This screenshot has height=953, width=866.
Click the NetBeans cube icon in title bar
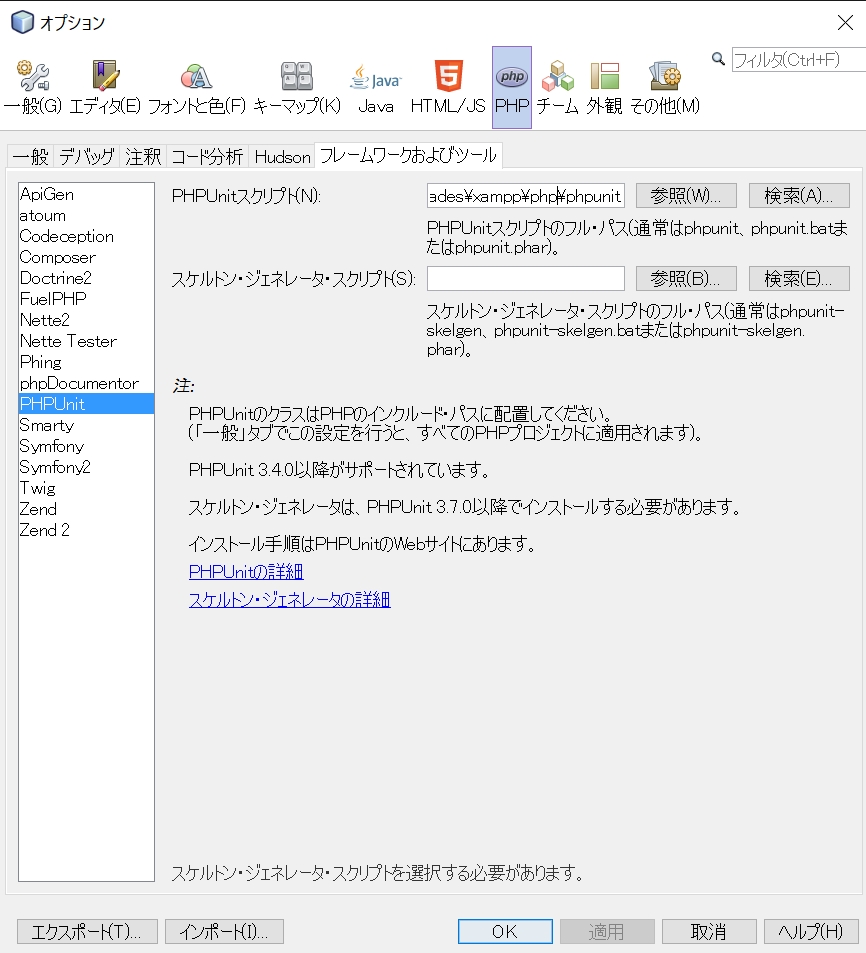(22, 22)
